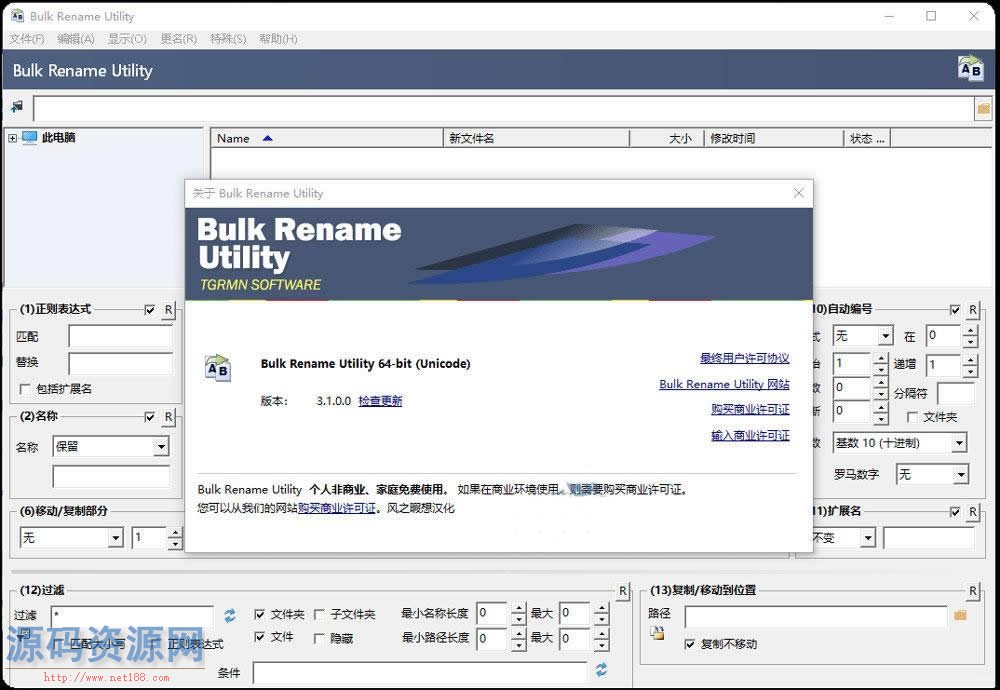Image resolution: width=1000 pixels, height=690 pixels.
Task: Toggle the (1)正则表达式 enable checkbox
Action: pos(150,310)
